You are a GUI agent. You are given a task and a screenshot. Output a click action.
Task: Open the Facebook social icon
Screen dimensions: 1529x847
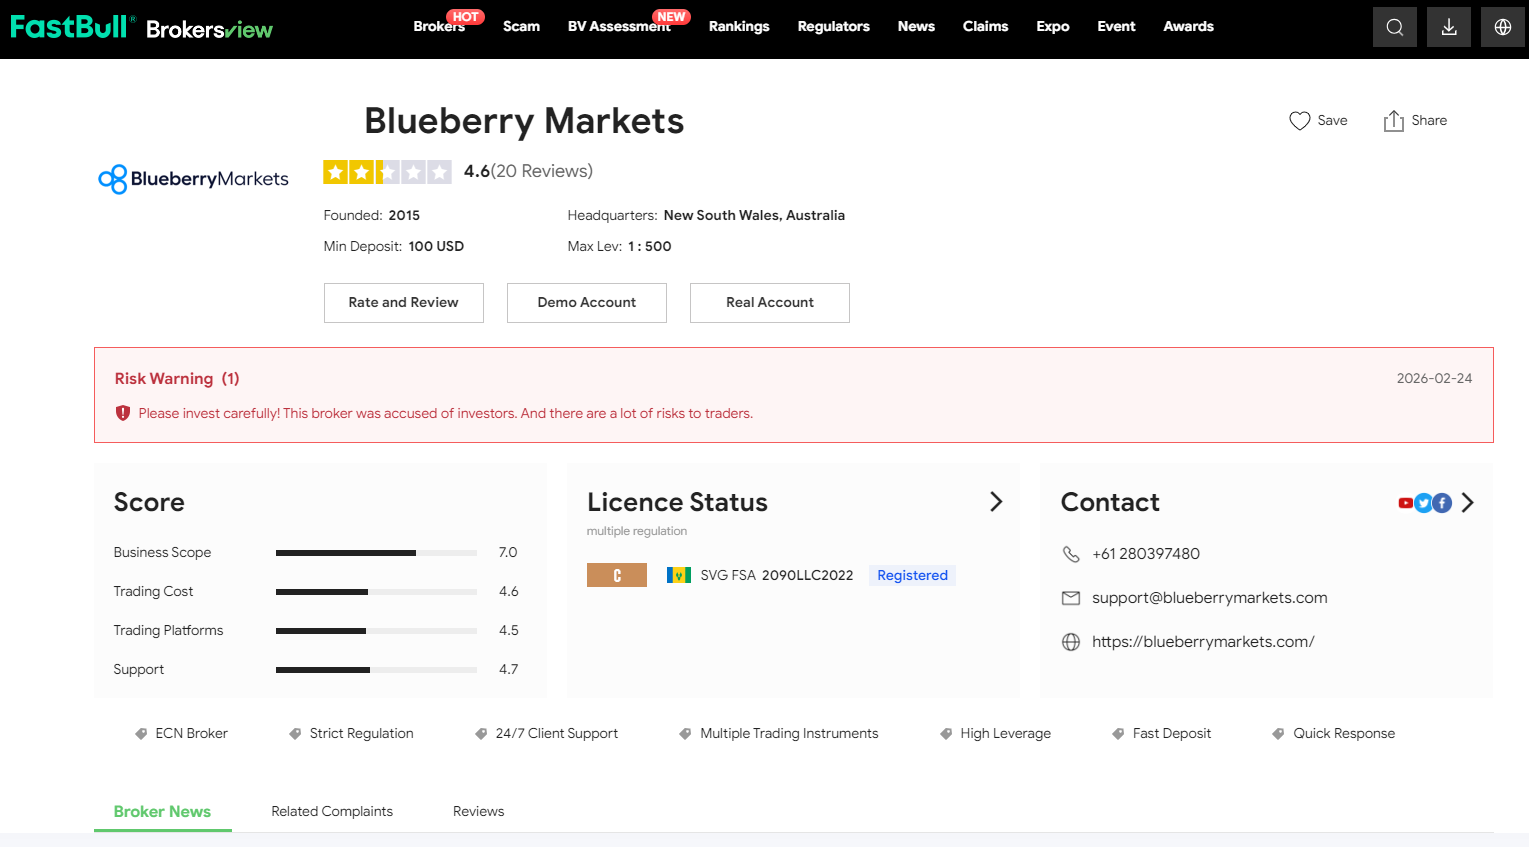(x=1442, y=503)
